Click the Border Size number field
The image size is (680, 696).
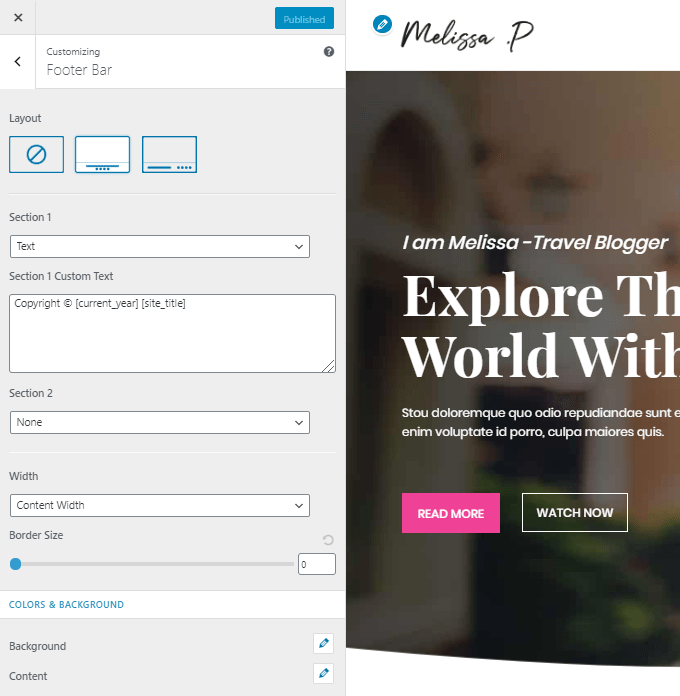click(316, 564)
